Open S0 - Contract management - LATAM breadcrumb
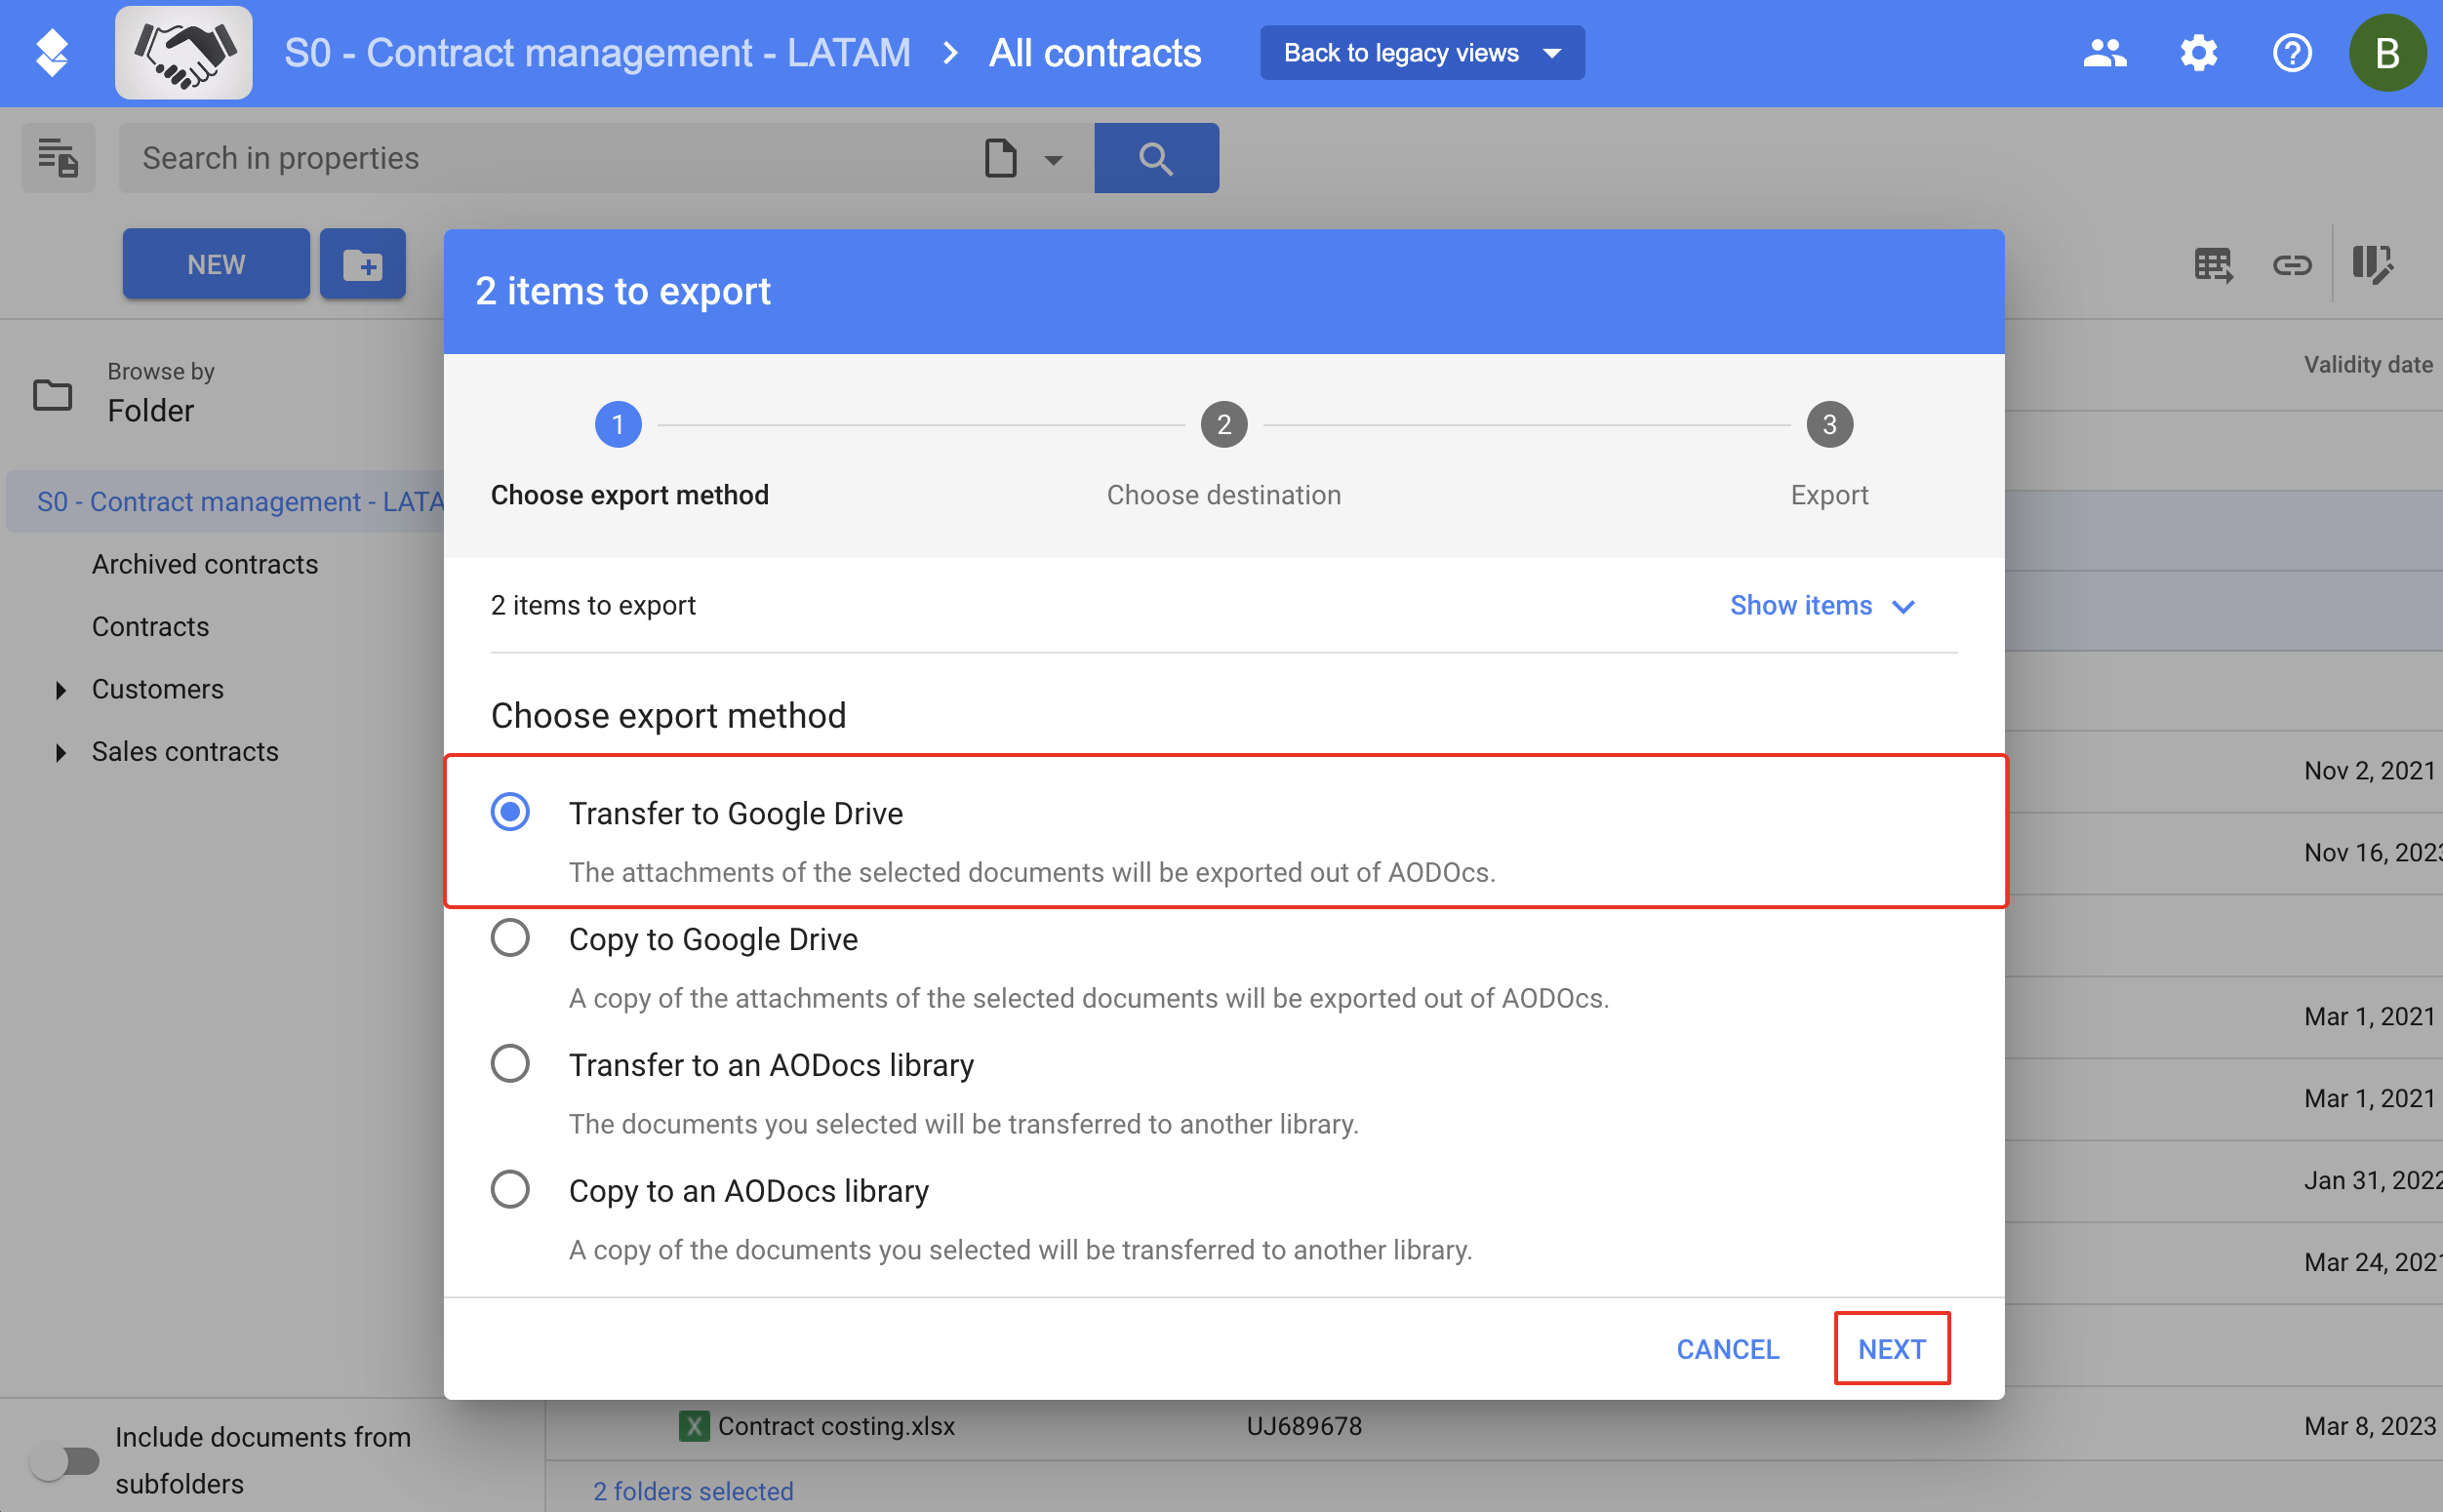 [597, 52]
